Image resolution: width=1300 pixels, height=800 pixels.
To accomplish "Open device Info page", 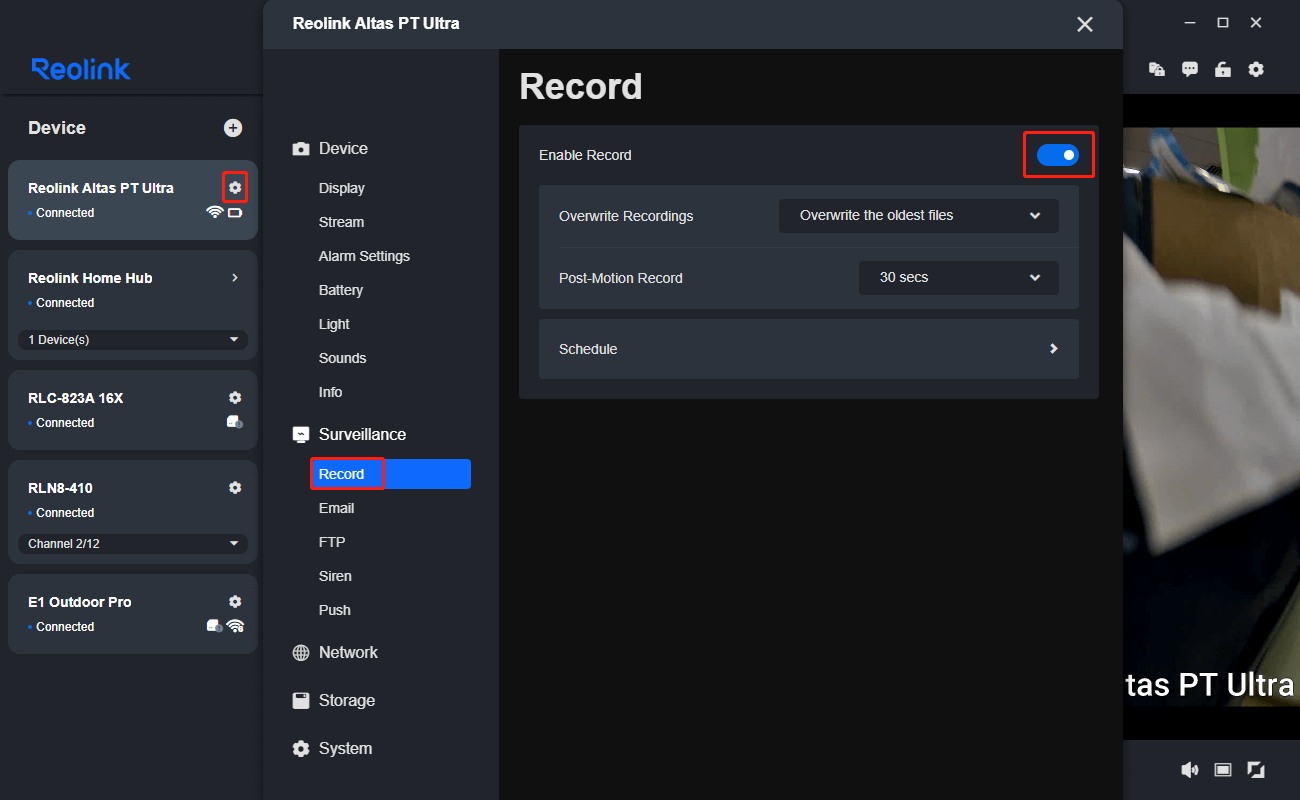I will point(331,392).
